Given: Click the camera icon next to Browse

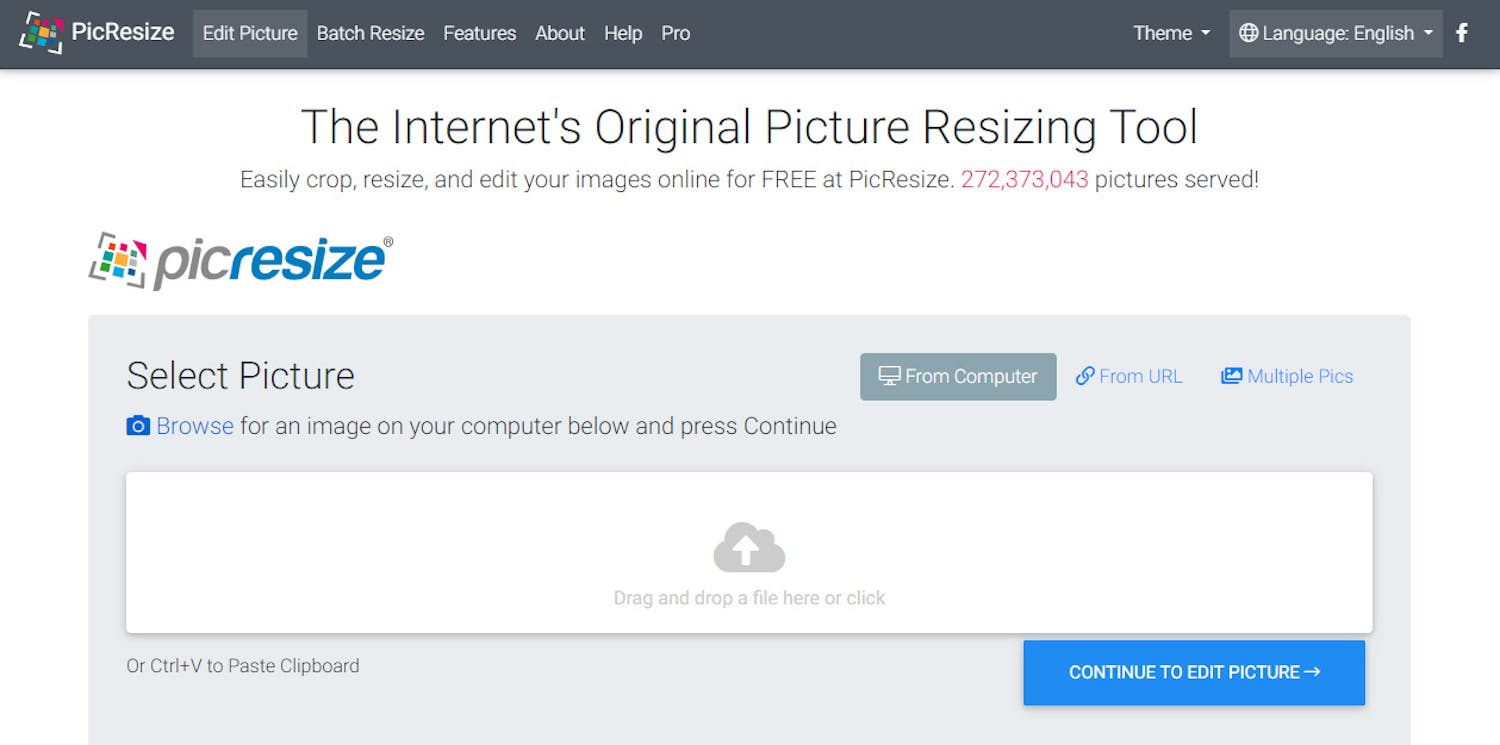Looking at the screenshot, I should click(138, 425).
